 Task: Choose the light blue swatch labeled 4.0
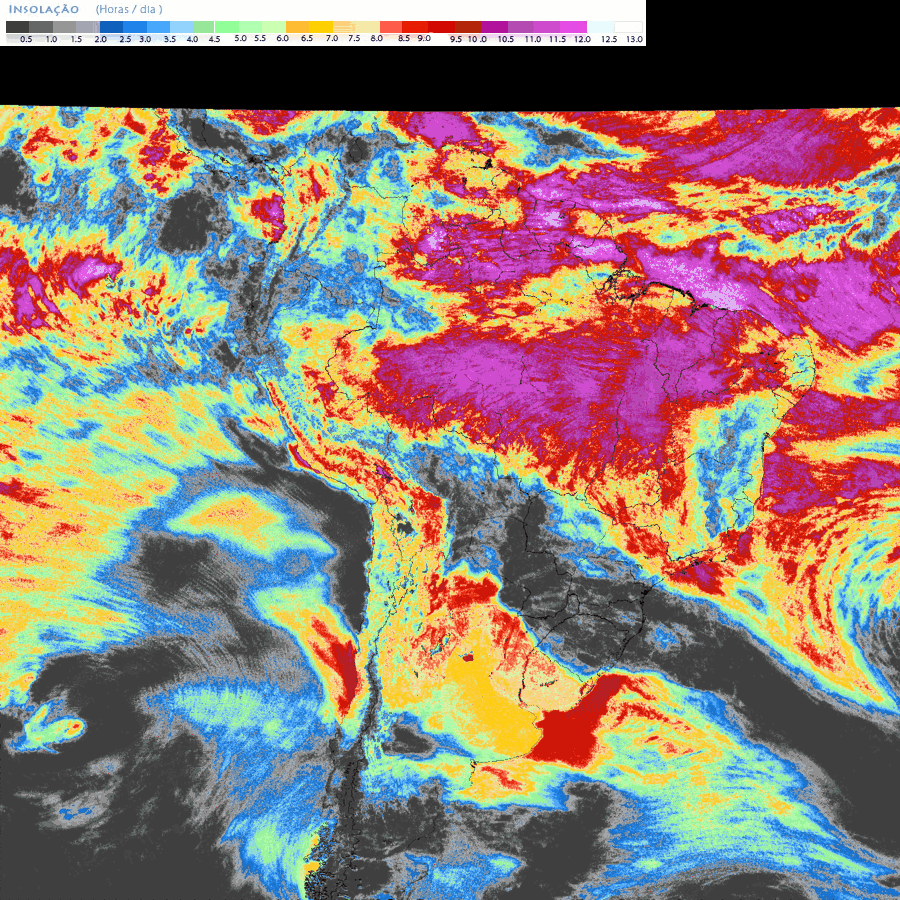pyautogui.click(x=181, y=27)
